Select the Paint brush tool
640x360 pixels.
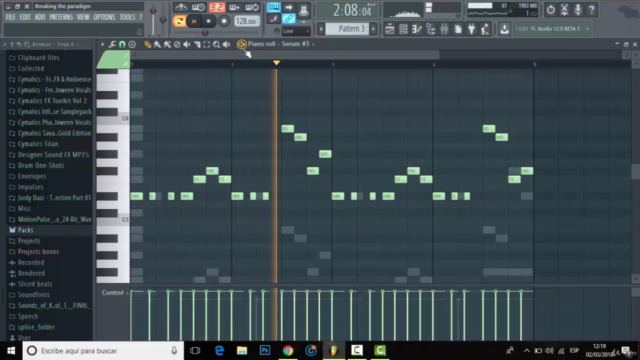(x=157, y=44)
